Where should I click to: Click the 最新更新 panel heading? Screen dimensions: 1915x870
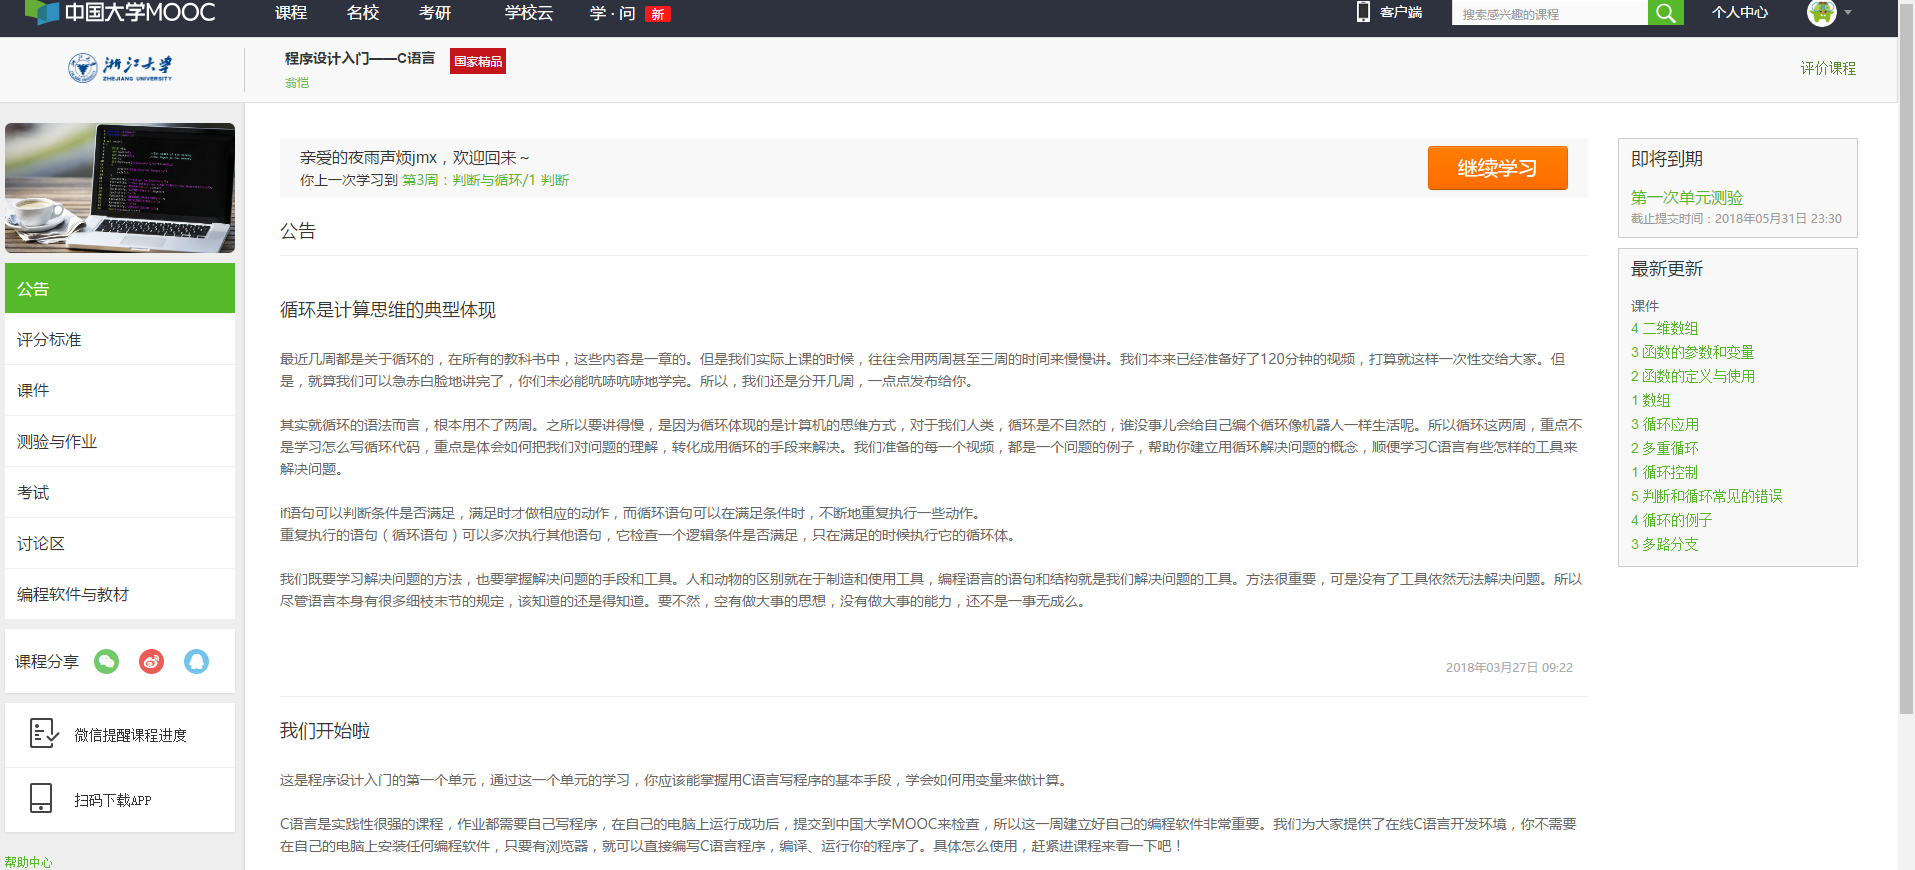(x=1666, y=269)
